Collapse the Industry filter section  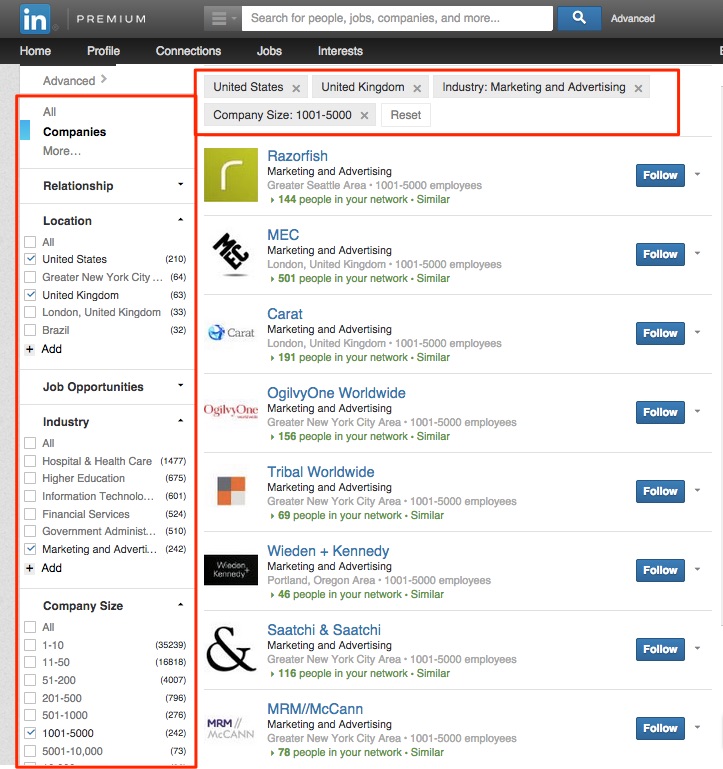click(x=181, y=421)
